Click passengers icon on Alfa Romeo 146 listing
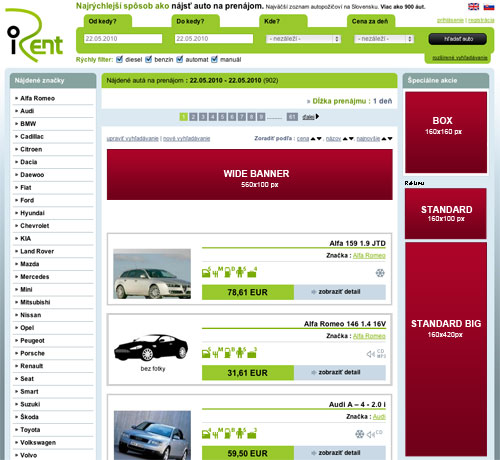This screenshot has width=500, height=460. point(240,353)
